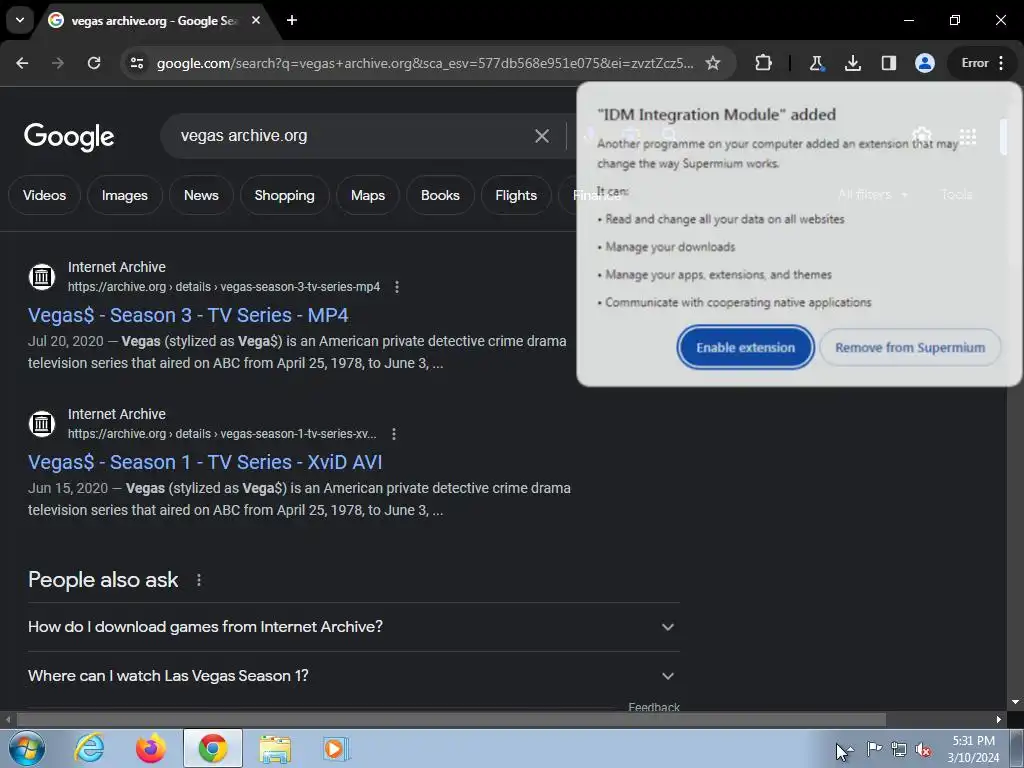Click Internet Archive favicon of Season 1 result
The height and width of the screenshot is (768, 1024).
[x=42, y=423]
